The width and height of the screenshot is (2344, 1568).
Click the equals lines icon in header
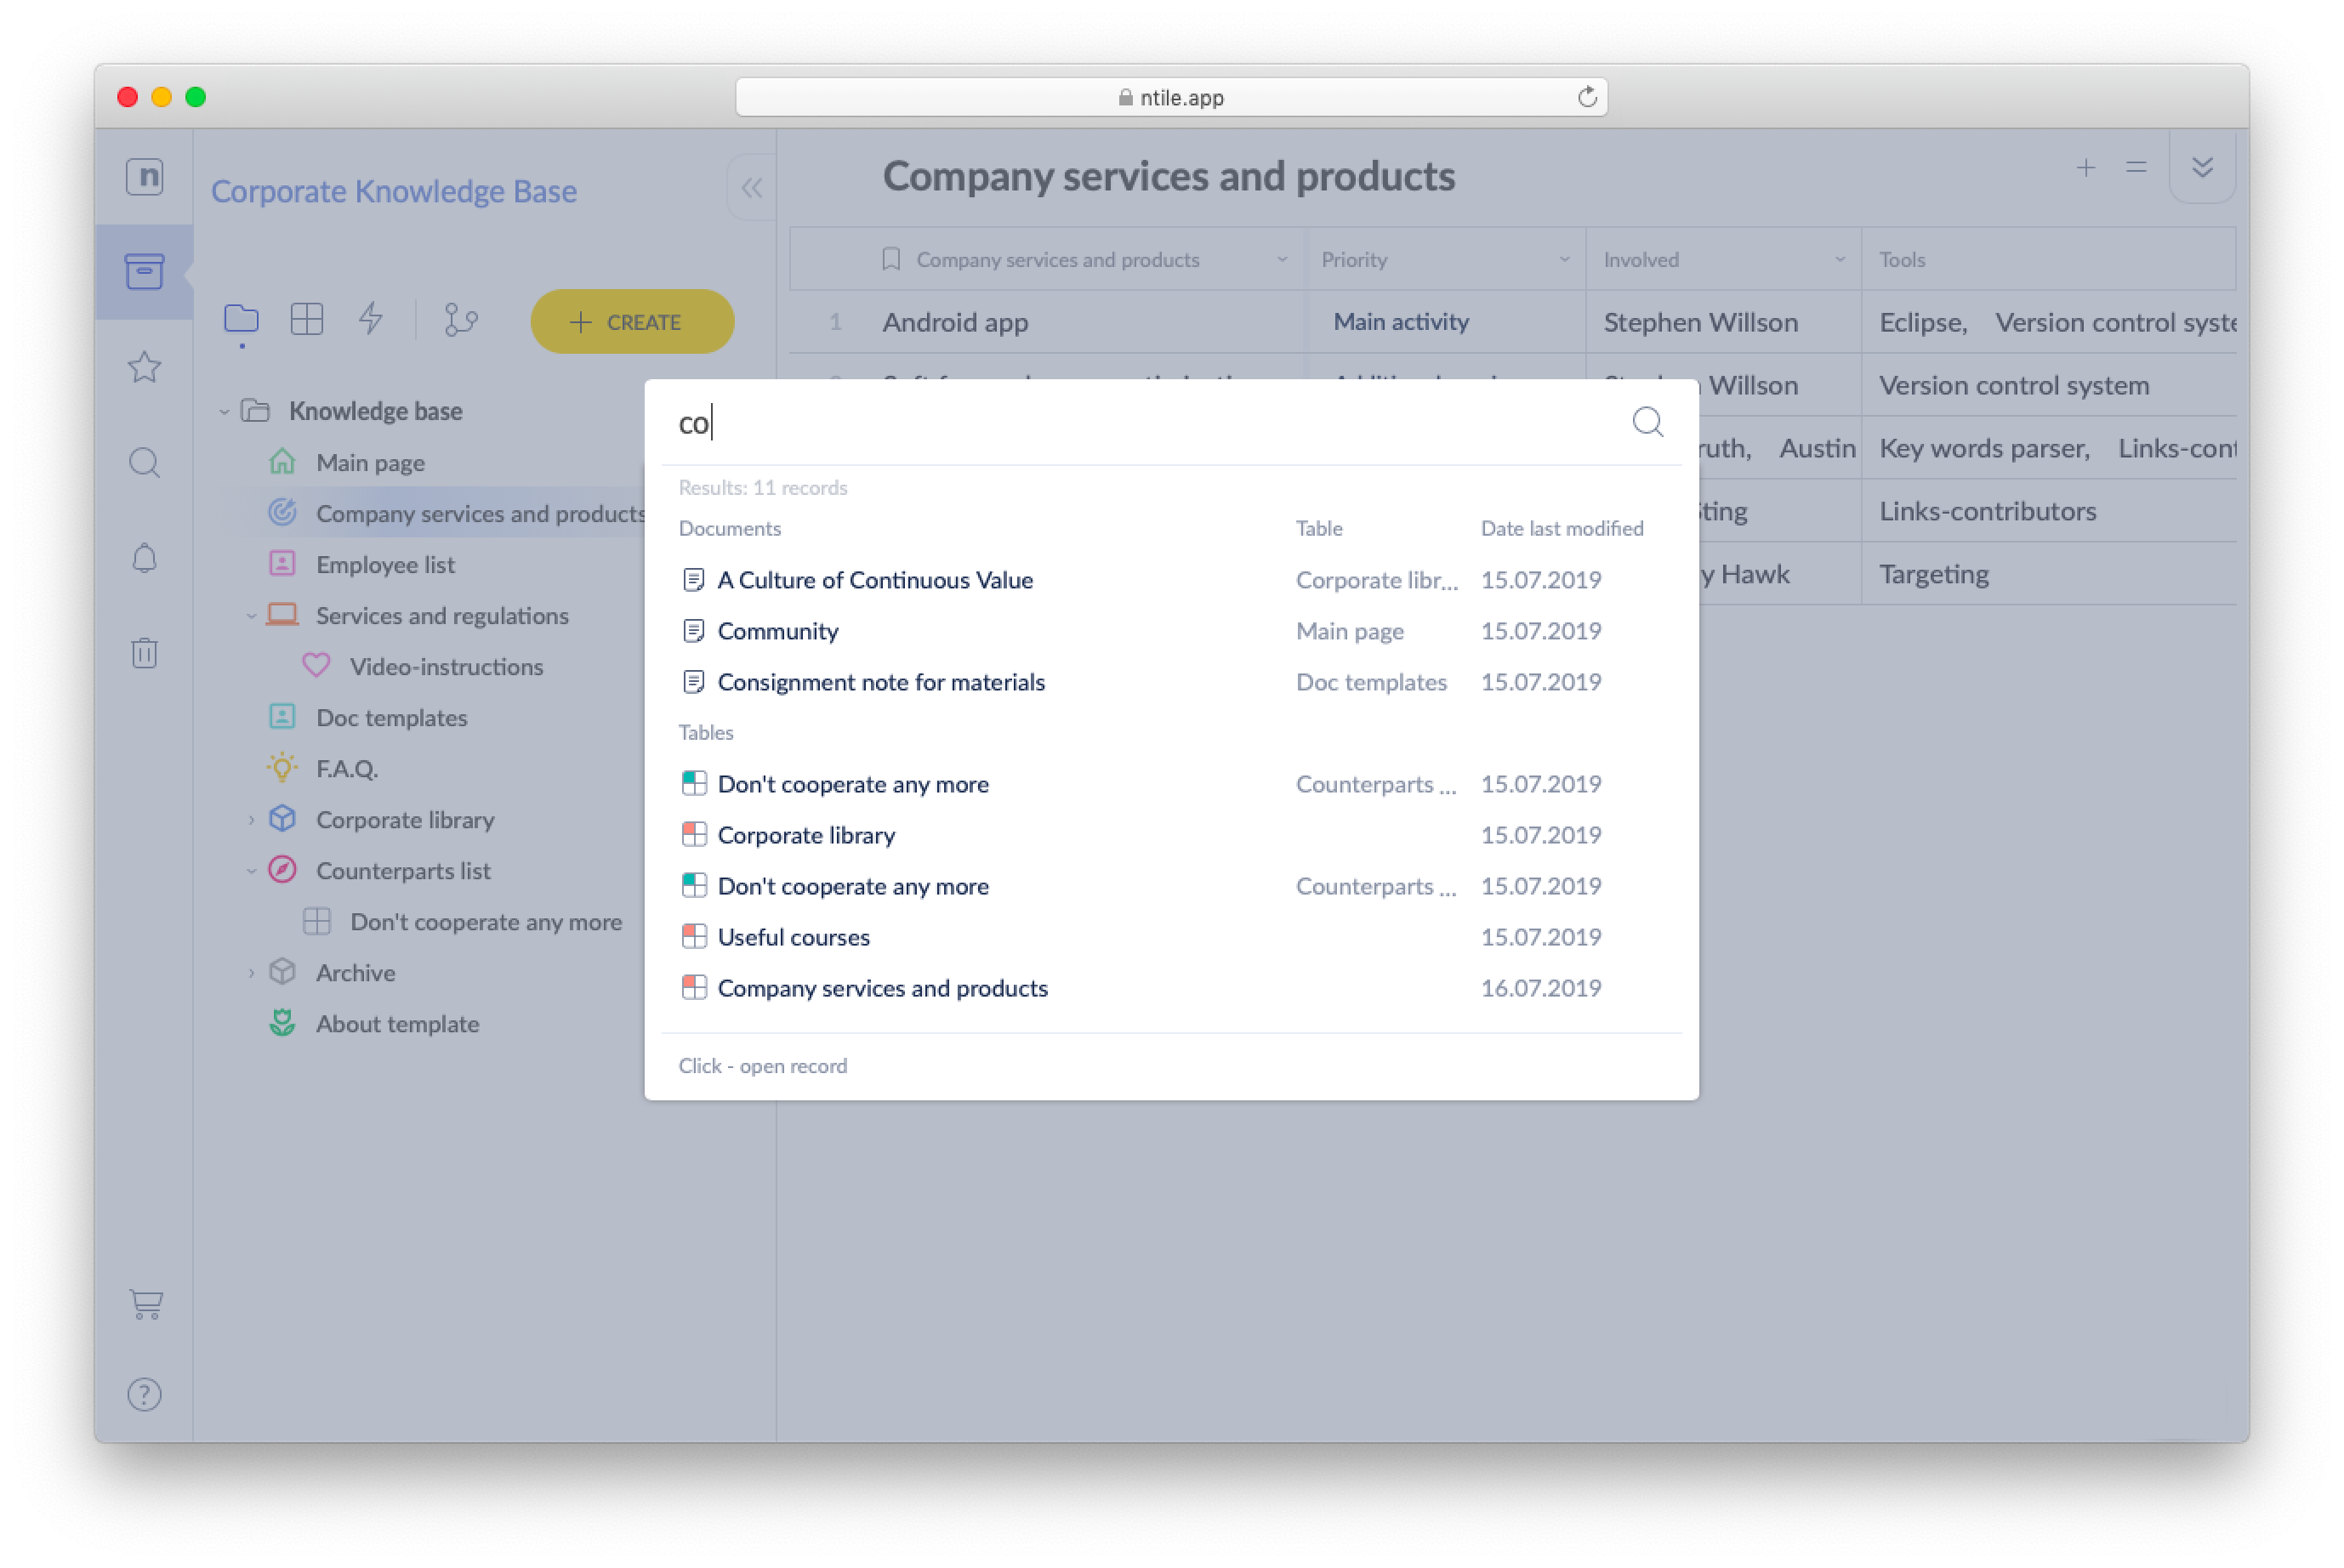(2136, 168)
